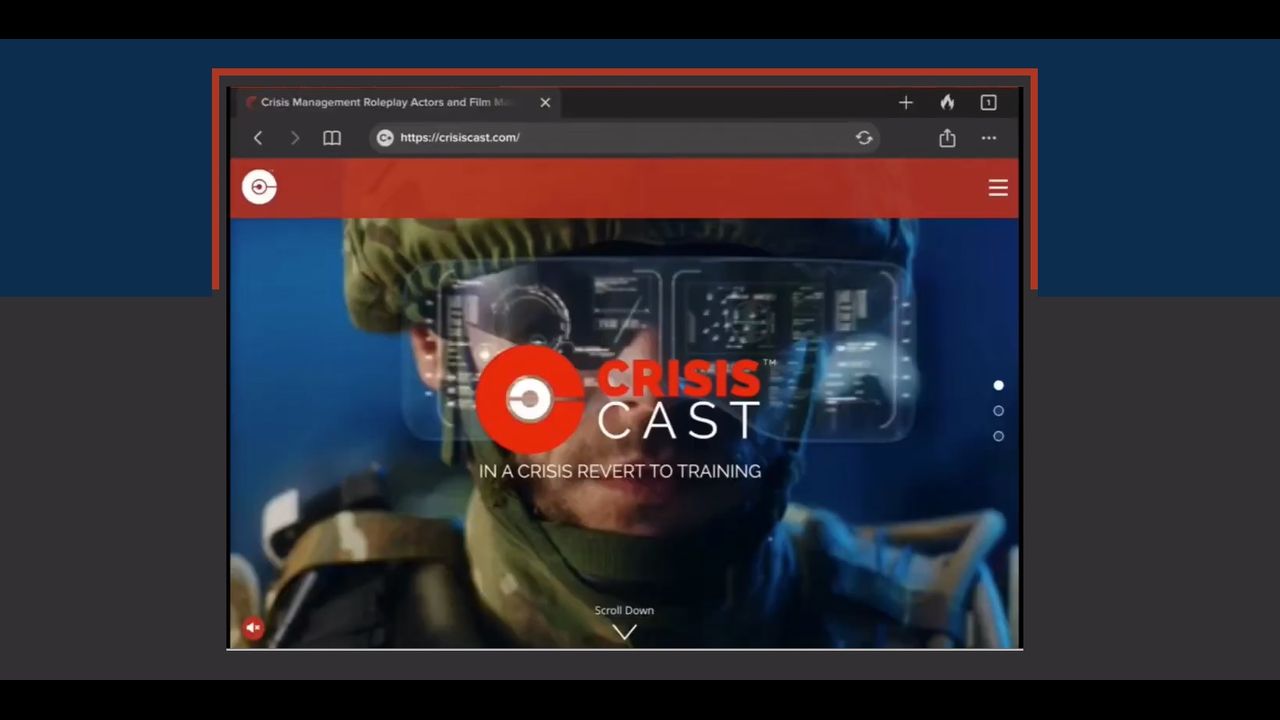Switch to the Crisis Management Roleplay Actors tab
Image resolution: width=1280 pixels, height=720 pixels.
(390, 102)
